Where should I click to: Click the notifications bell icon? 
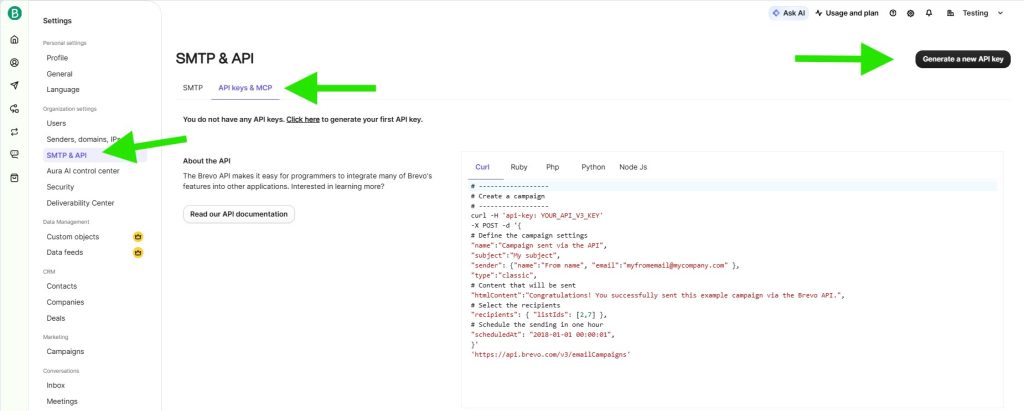pyautogui.click(x=929, y=13)
